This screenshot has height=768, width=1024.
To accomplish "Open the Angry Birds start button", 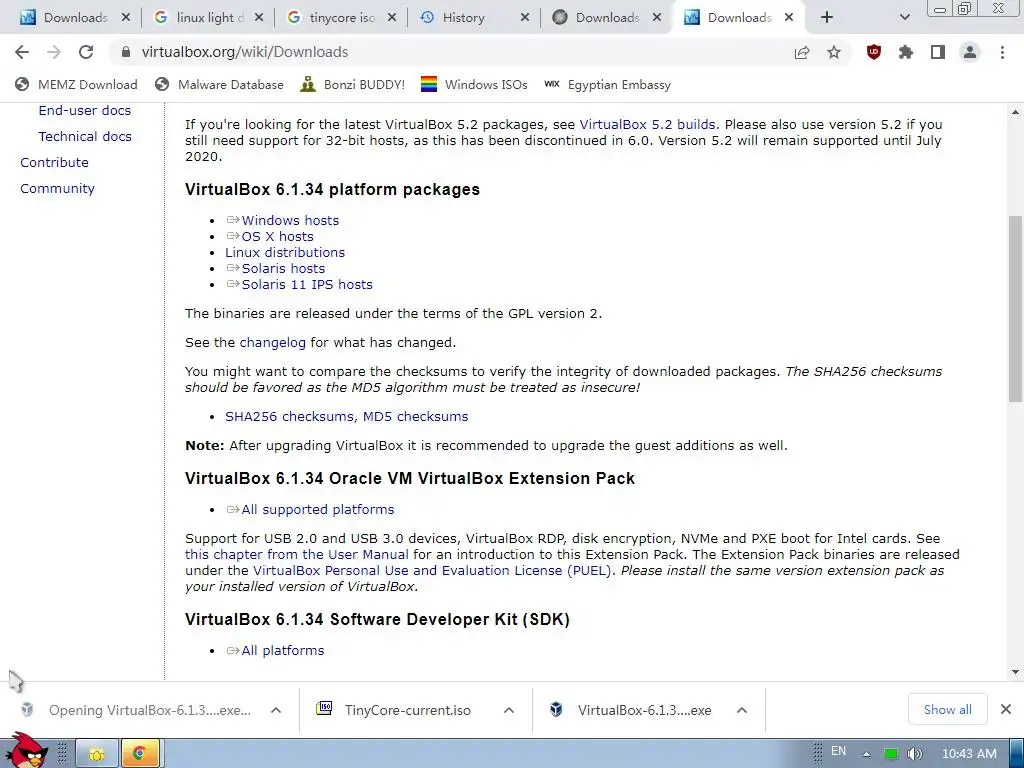I will pos(27,752).
